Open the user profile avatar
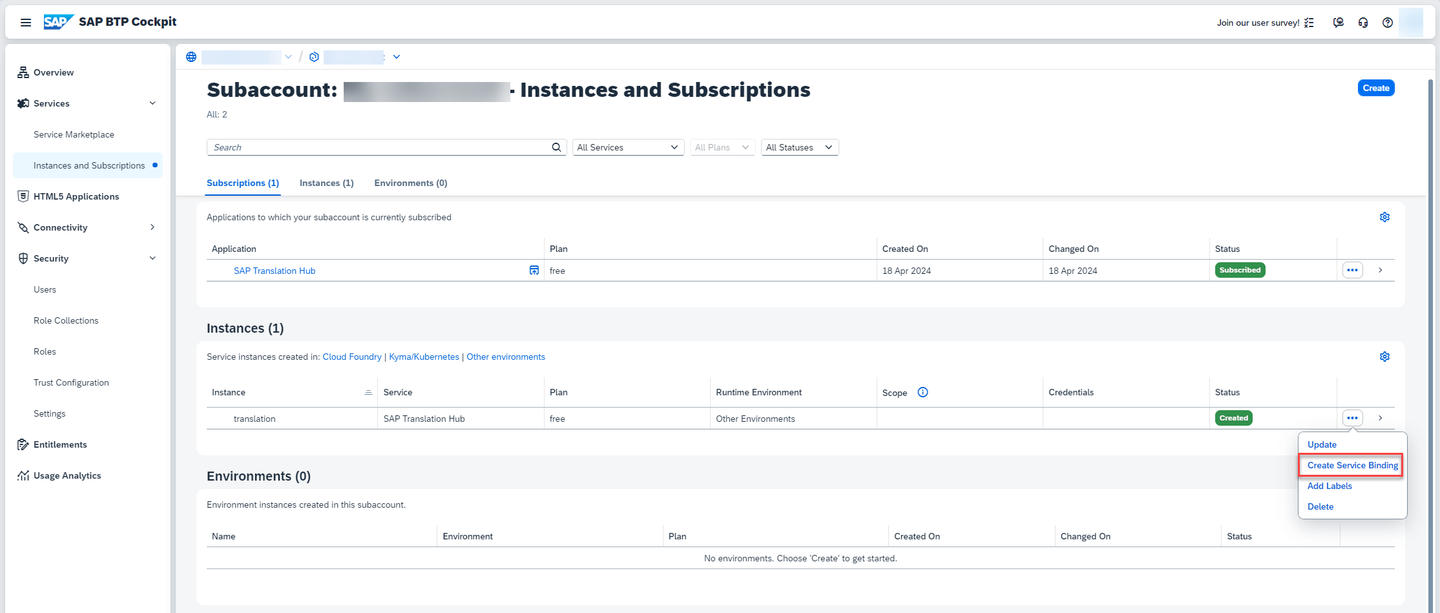The image size is (1440, 613). coord(1411,22)
